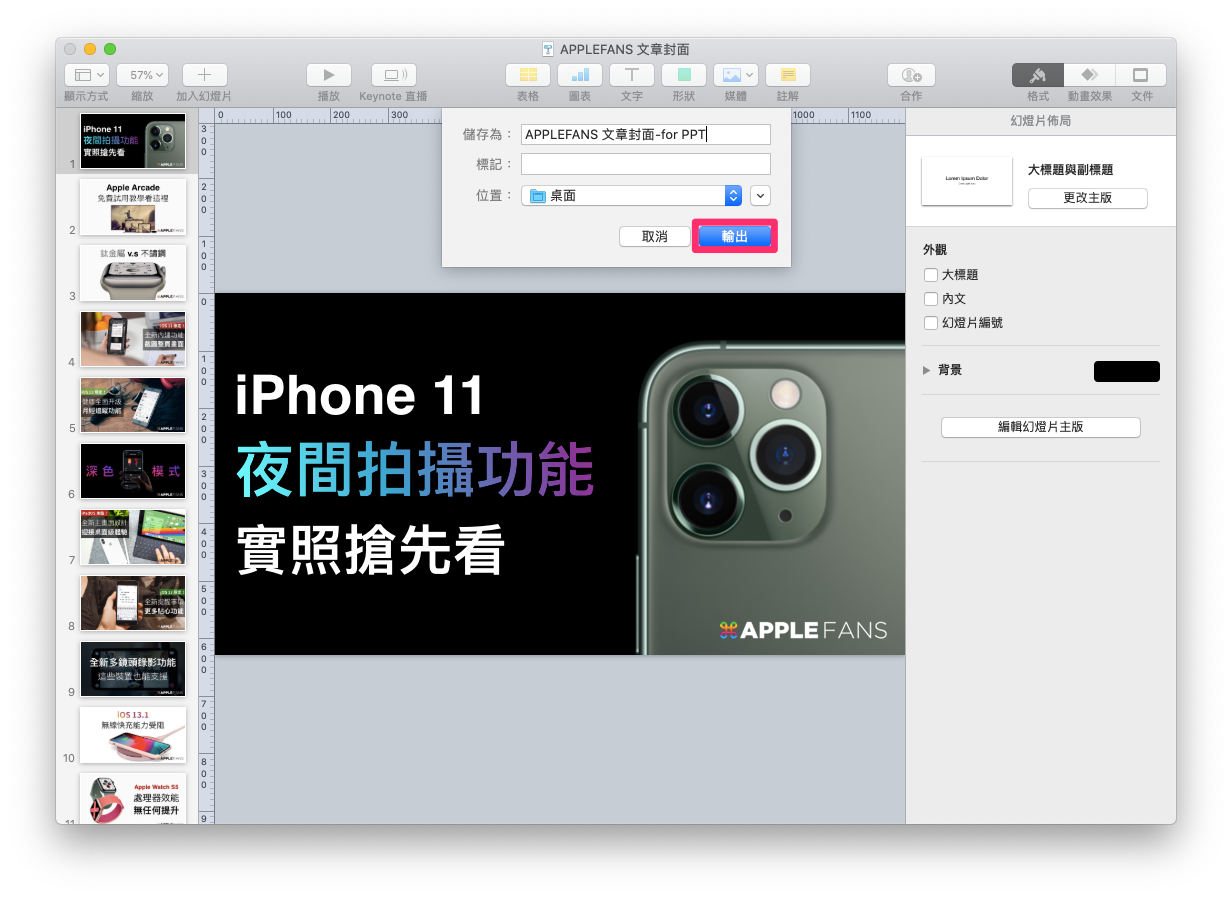The width and height of the screenshot is (1232, 898).
Task: Expand the Background (背景) disclosure triangle
Action: pyautogui.click(x=927, y=370)
